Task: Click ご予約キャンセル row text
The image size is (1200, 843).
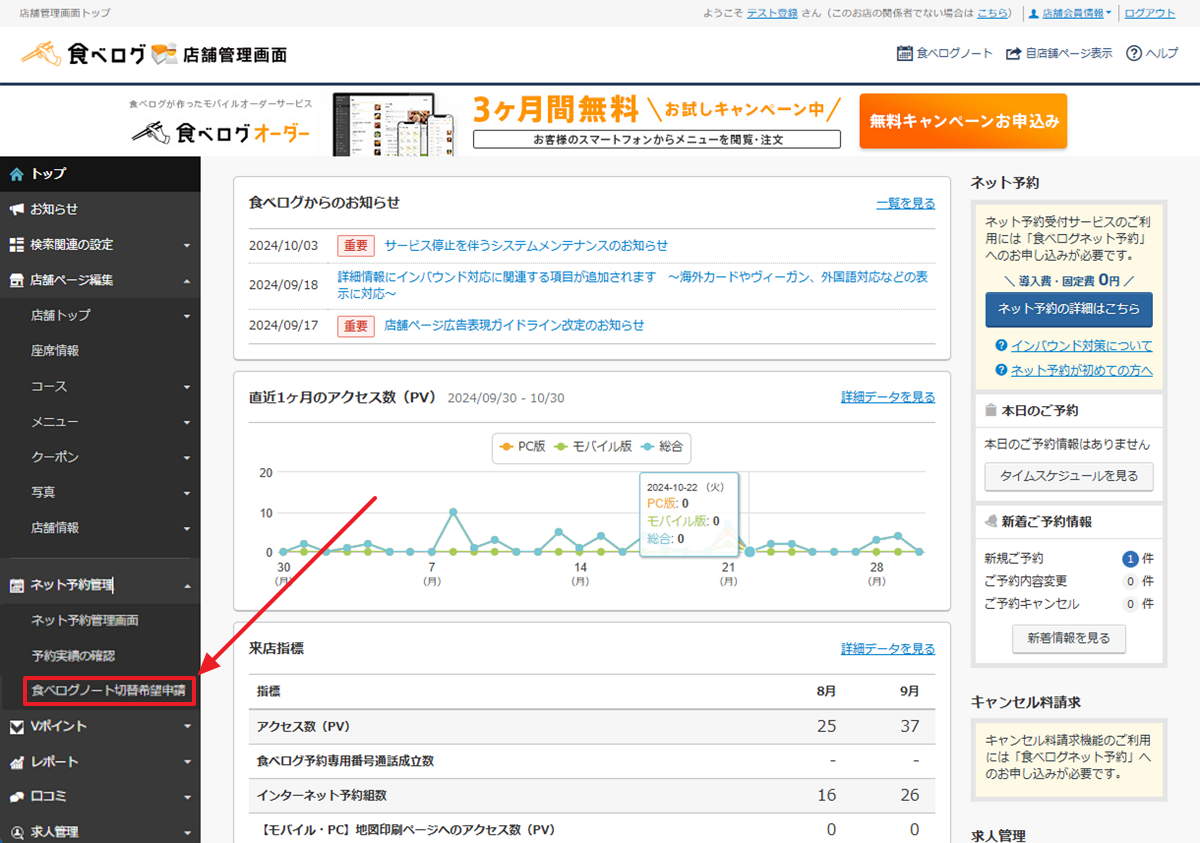Action: pyautogui.click(x=1032, y=604)
